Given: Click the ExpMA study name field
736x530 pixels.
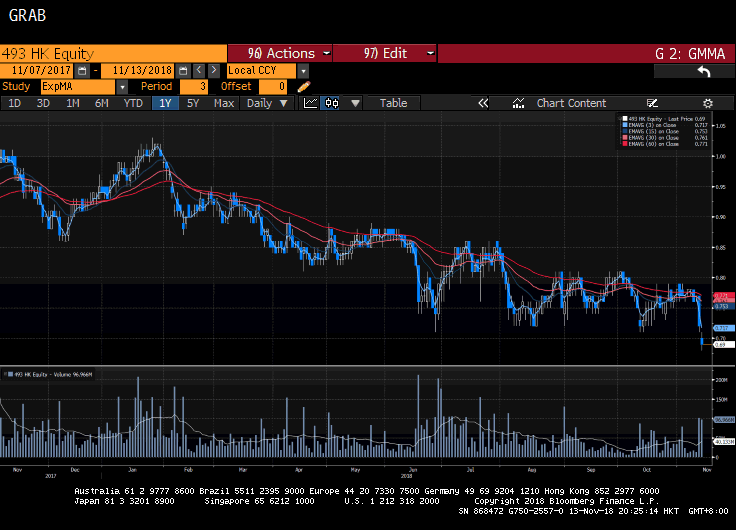Looking at the screenshot, I should pyautogui.click(x=78, y=87).
